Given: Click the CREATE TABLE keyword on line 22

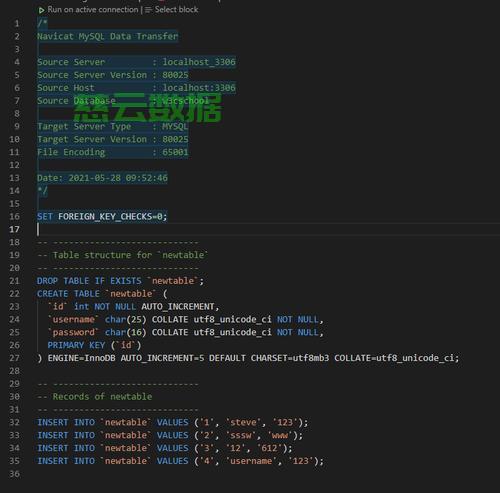Looking at the screenshot, I should pyautogui.click(x=68, y=294).
